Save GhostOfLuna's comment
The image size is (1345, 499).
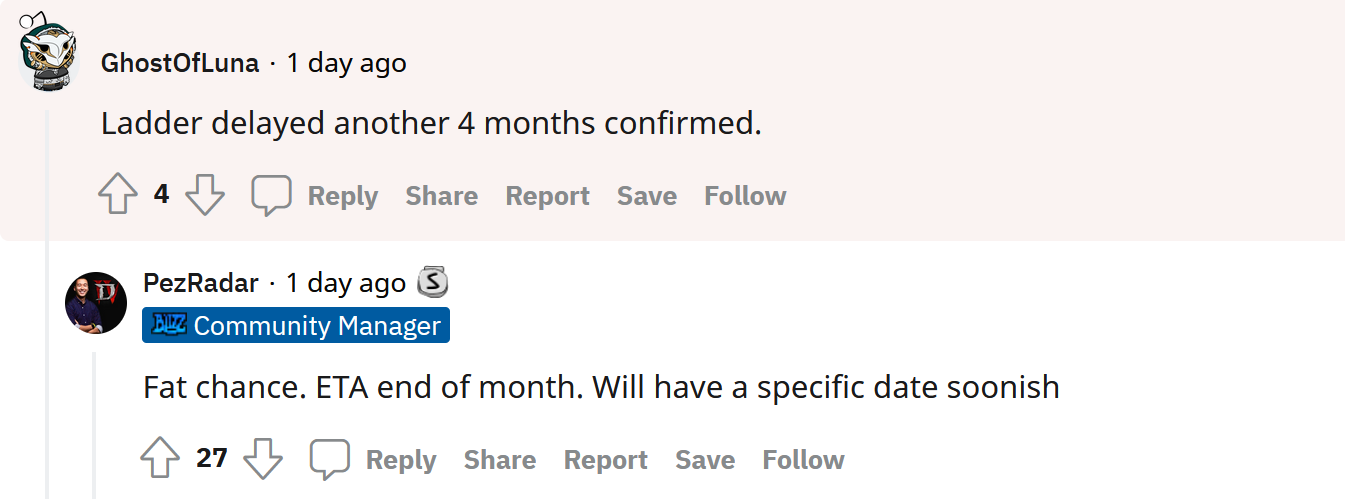646,196
